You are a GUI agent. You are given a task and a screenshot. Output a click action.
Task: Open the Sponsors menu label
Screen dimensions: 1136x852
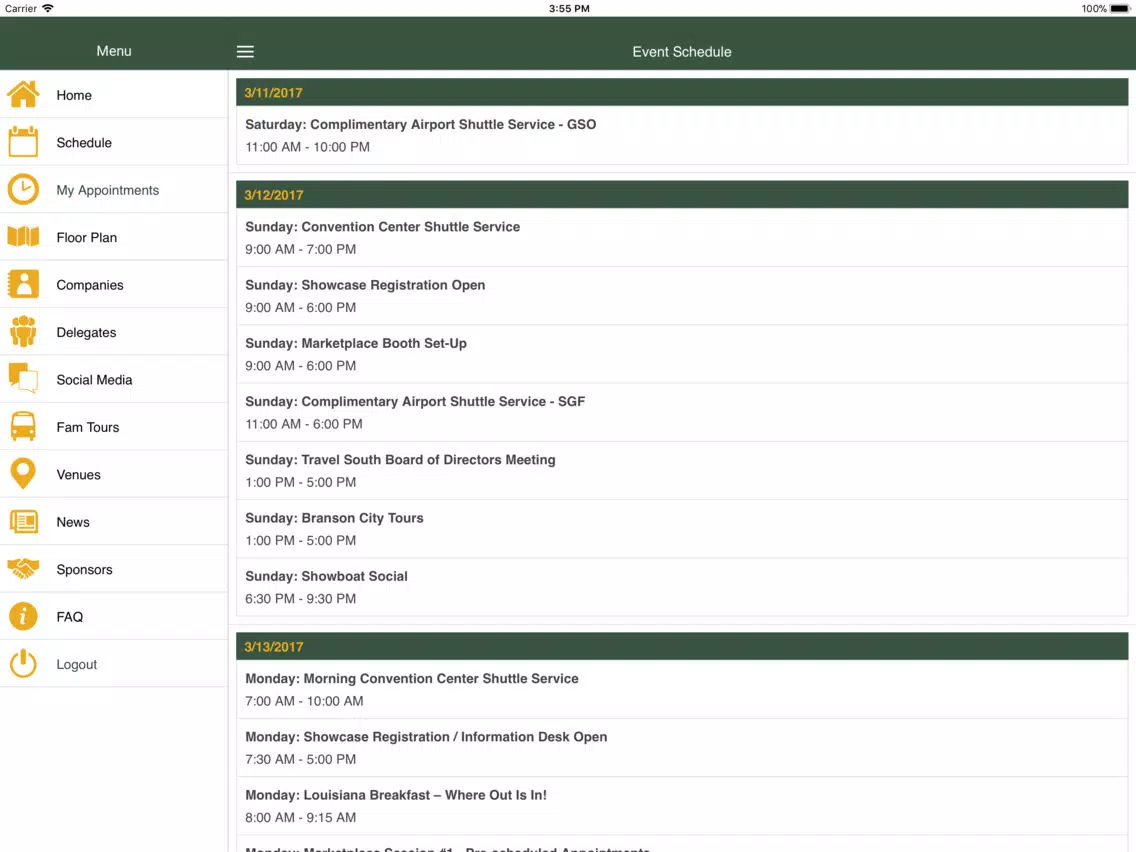click(84, 569)
